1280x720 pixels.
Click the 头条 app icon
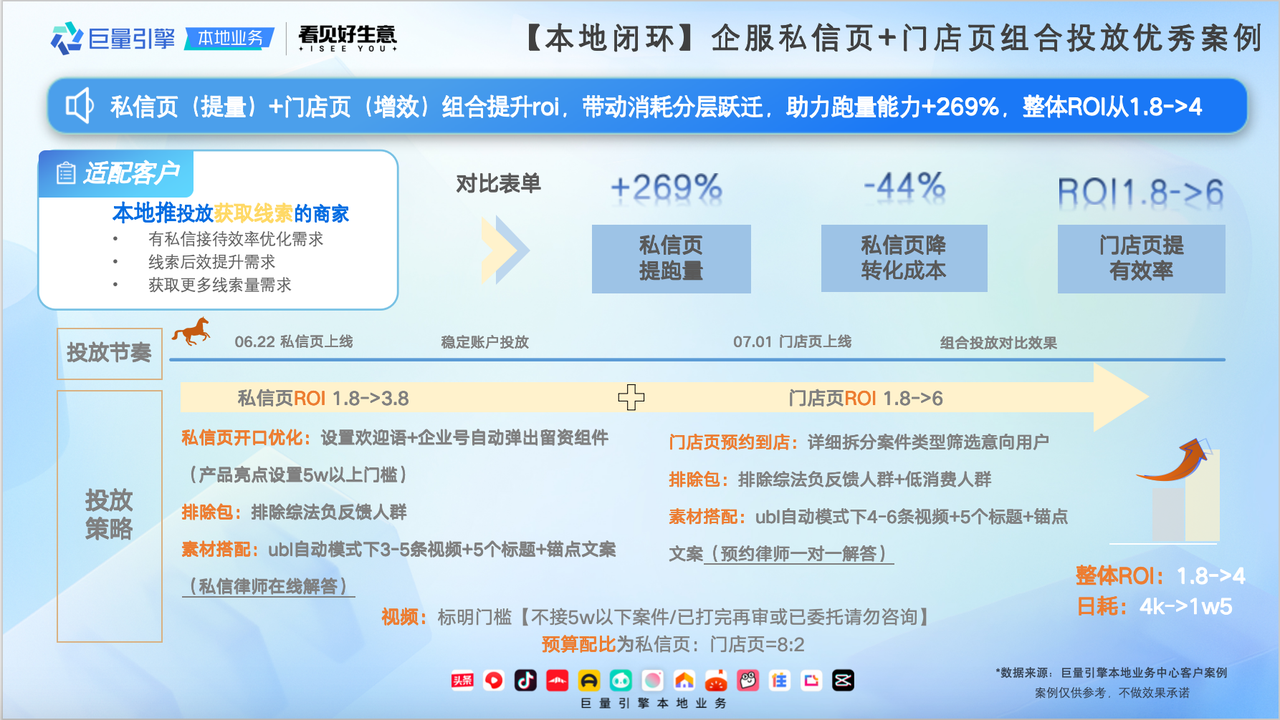(462, 680)
